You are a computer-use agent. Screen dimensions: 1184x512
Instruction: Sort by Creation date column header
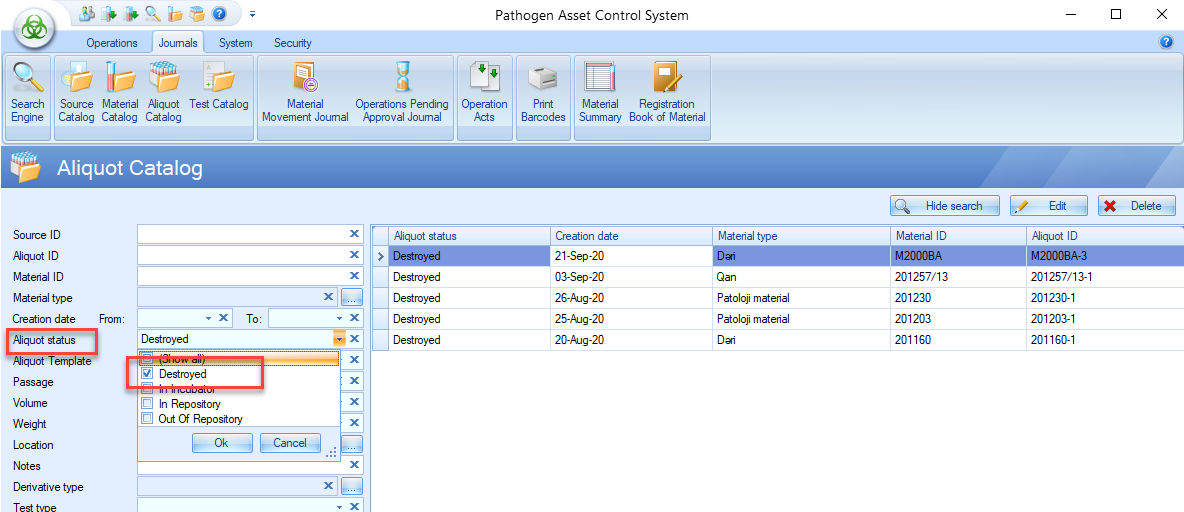click(630, 236)
